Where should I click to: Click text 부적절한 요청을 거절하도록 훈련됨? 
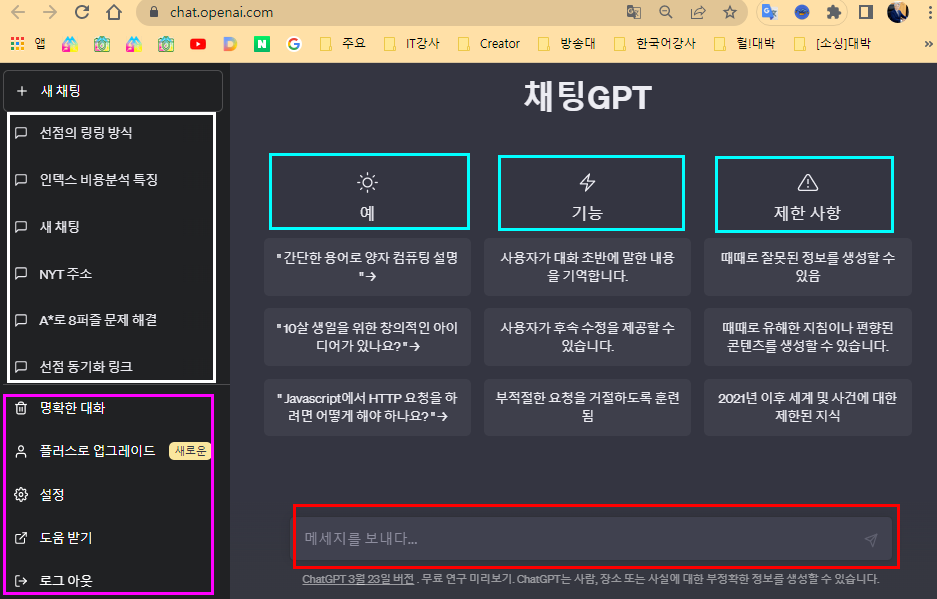pos(587,407)
